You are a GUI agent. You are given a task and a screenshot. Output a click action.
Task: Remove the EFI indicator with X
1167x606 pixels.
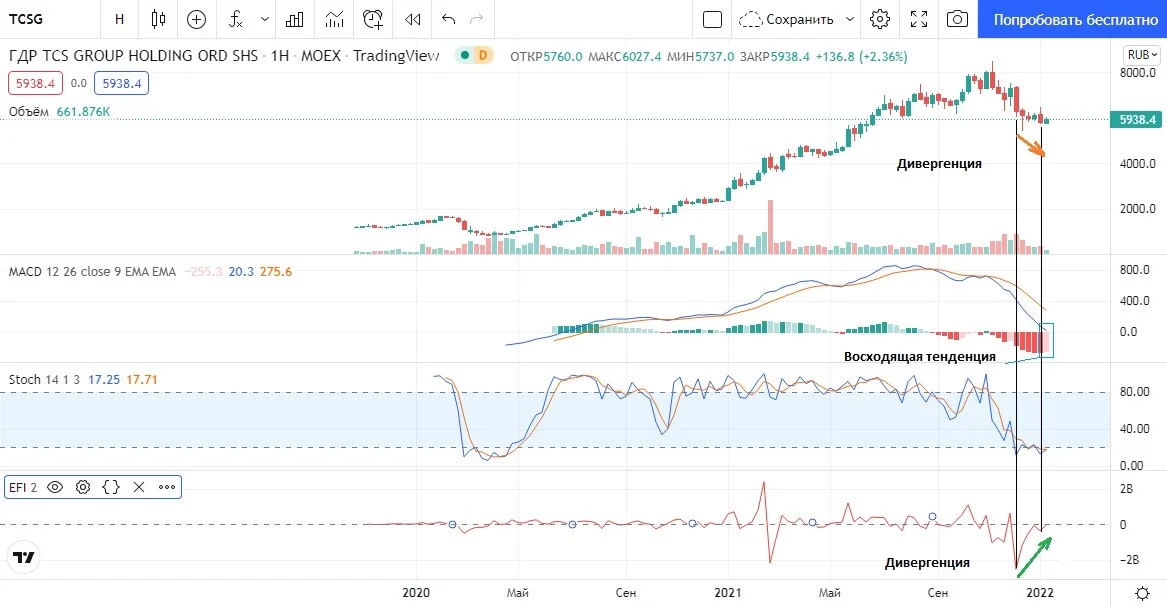click(x=139, y=488)
